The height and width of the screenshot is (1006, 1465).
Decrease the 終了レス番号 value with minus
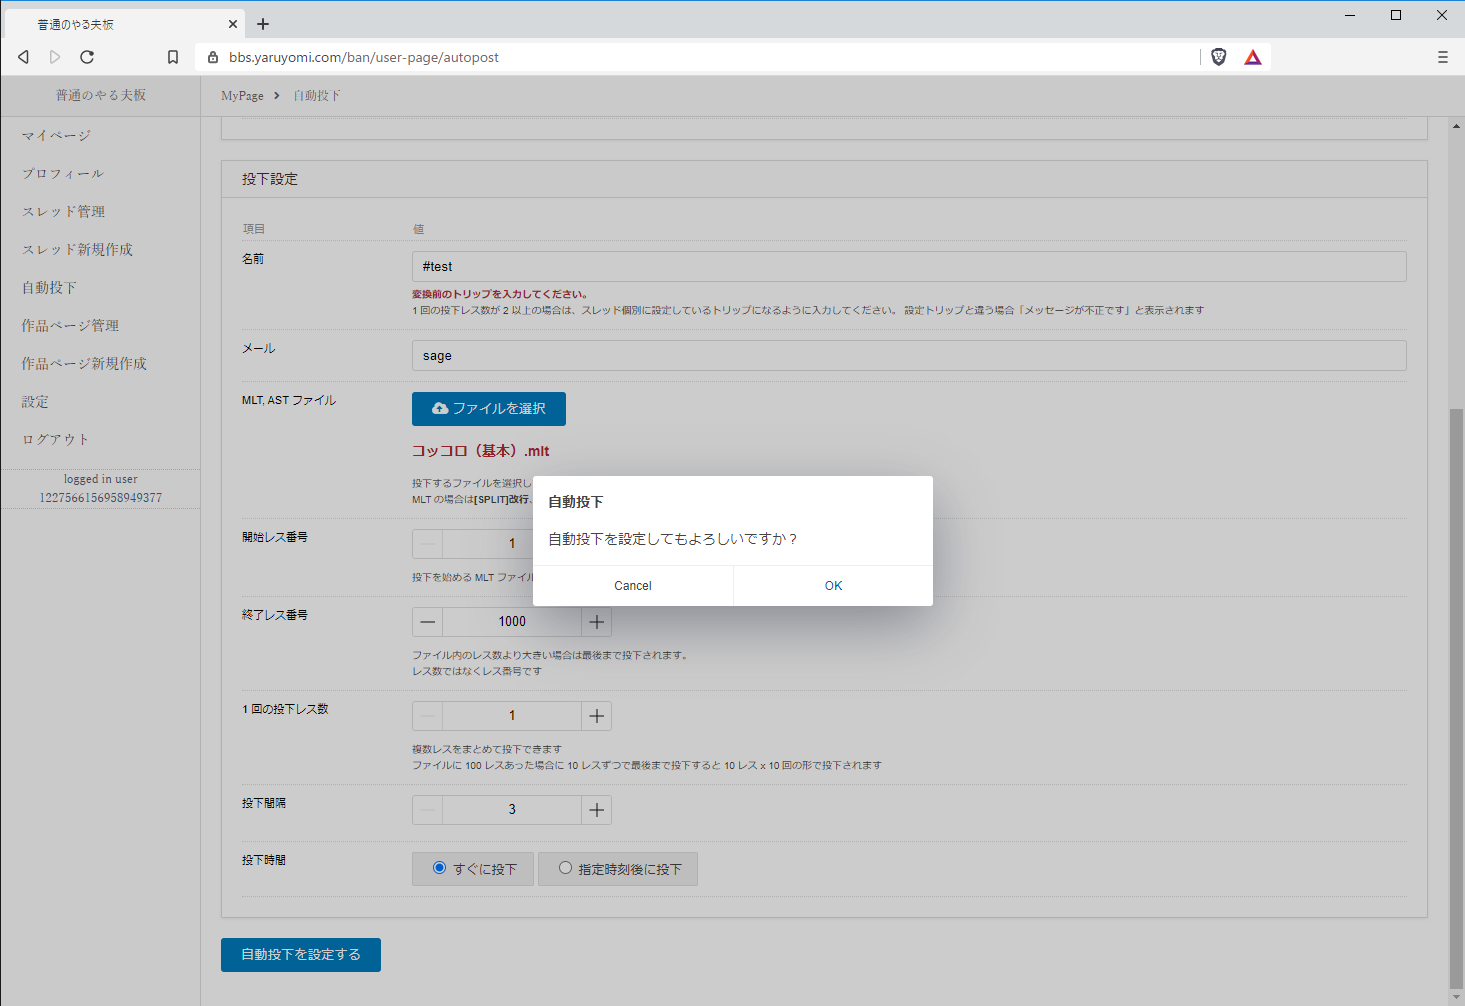tap(428, 622)
